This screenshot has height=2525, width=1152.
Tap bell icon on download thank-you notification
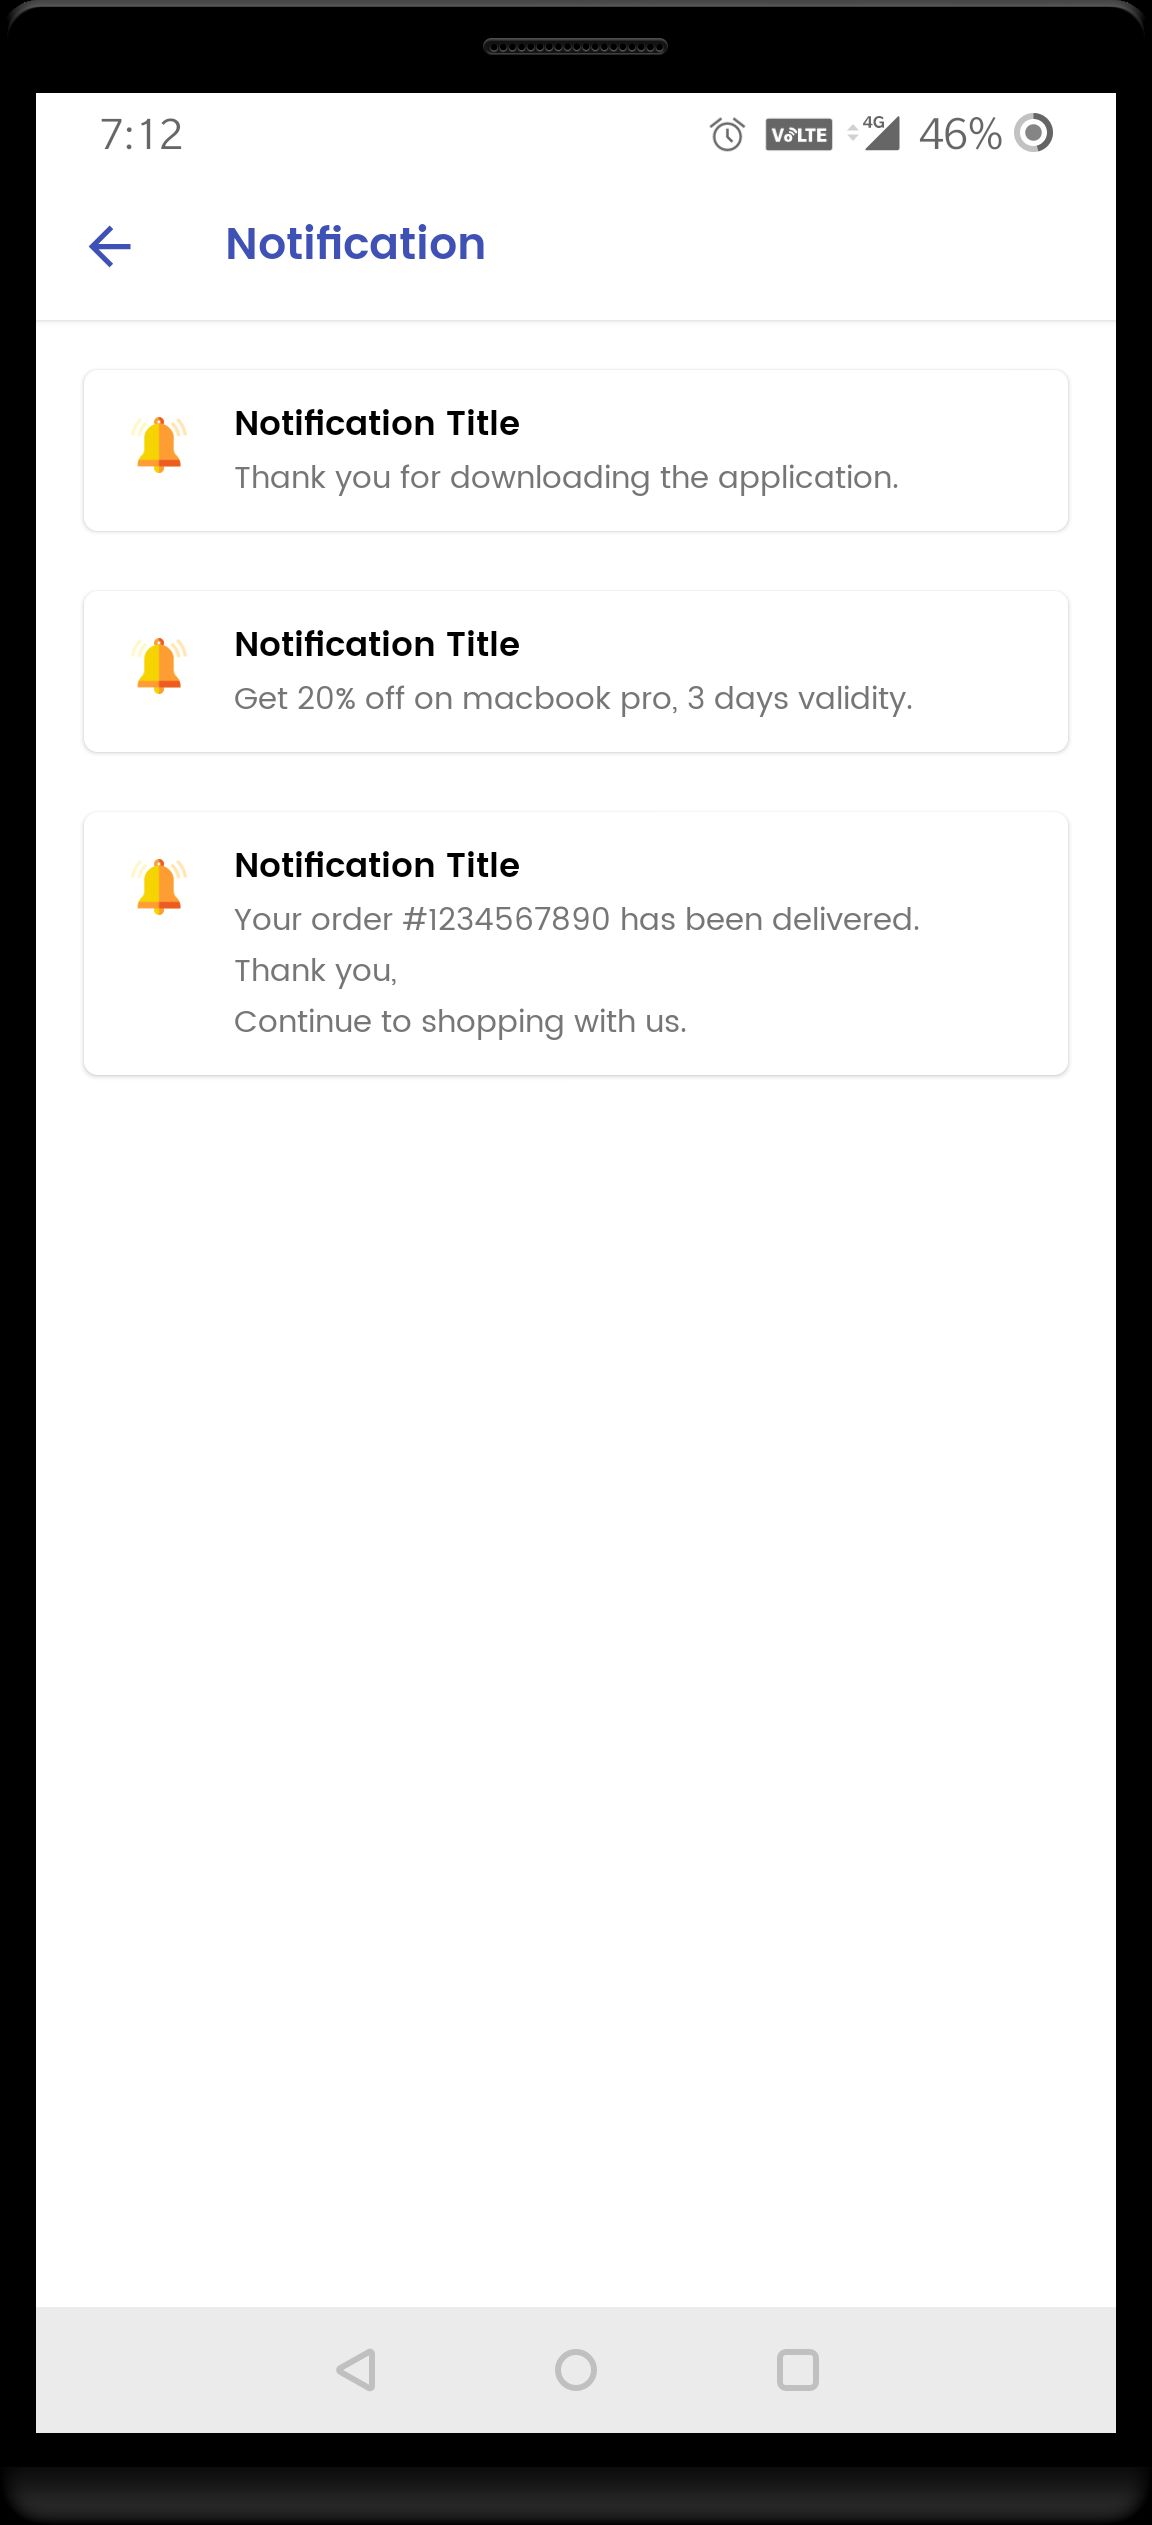point(159,444)
